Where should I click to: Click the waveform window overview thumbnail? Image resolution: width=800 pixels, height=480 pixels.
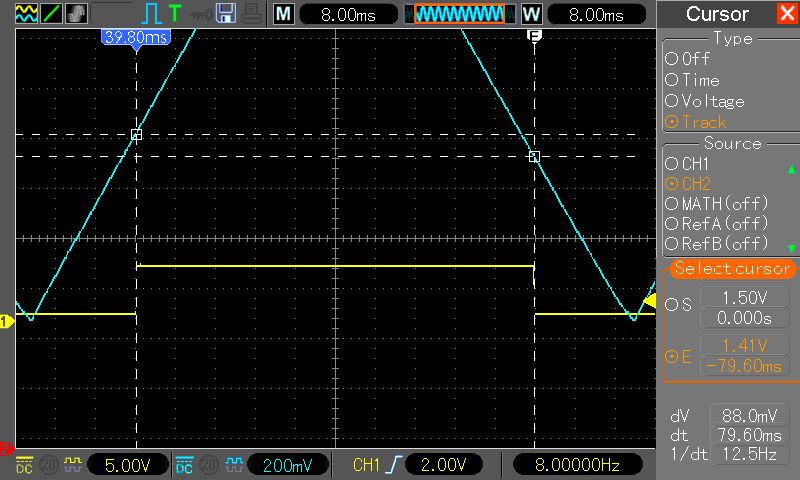click(x=460, y=14)
